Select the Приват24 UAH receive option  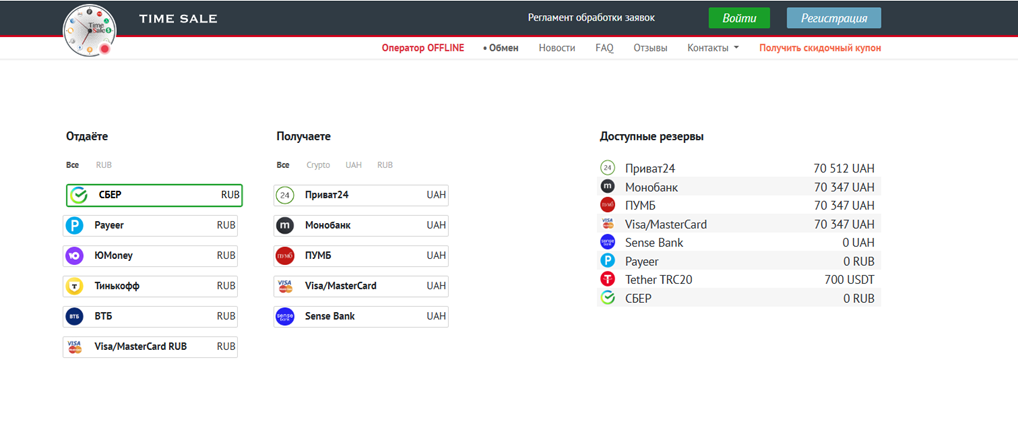coord(361,195)
